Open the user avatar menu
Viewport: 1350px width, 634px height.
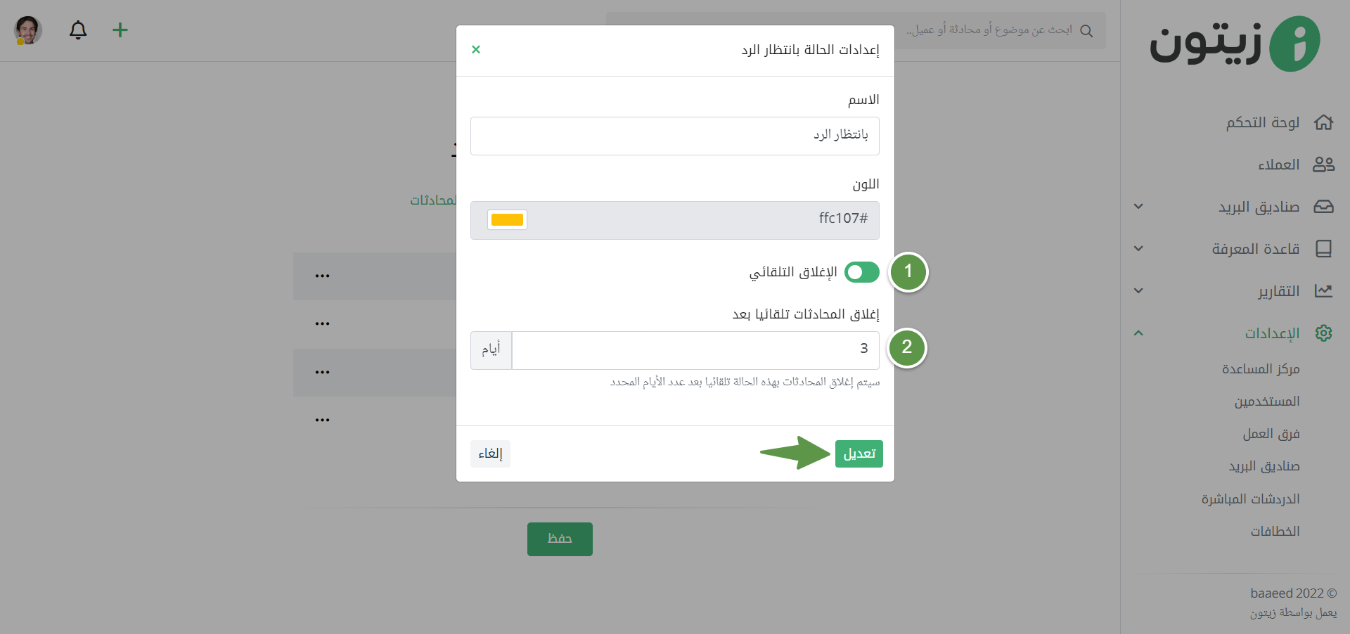coord(28,30)
